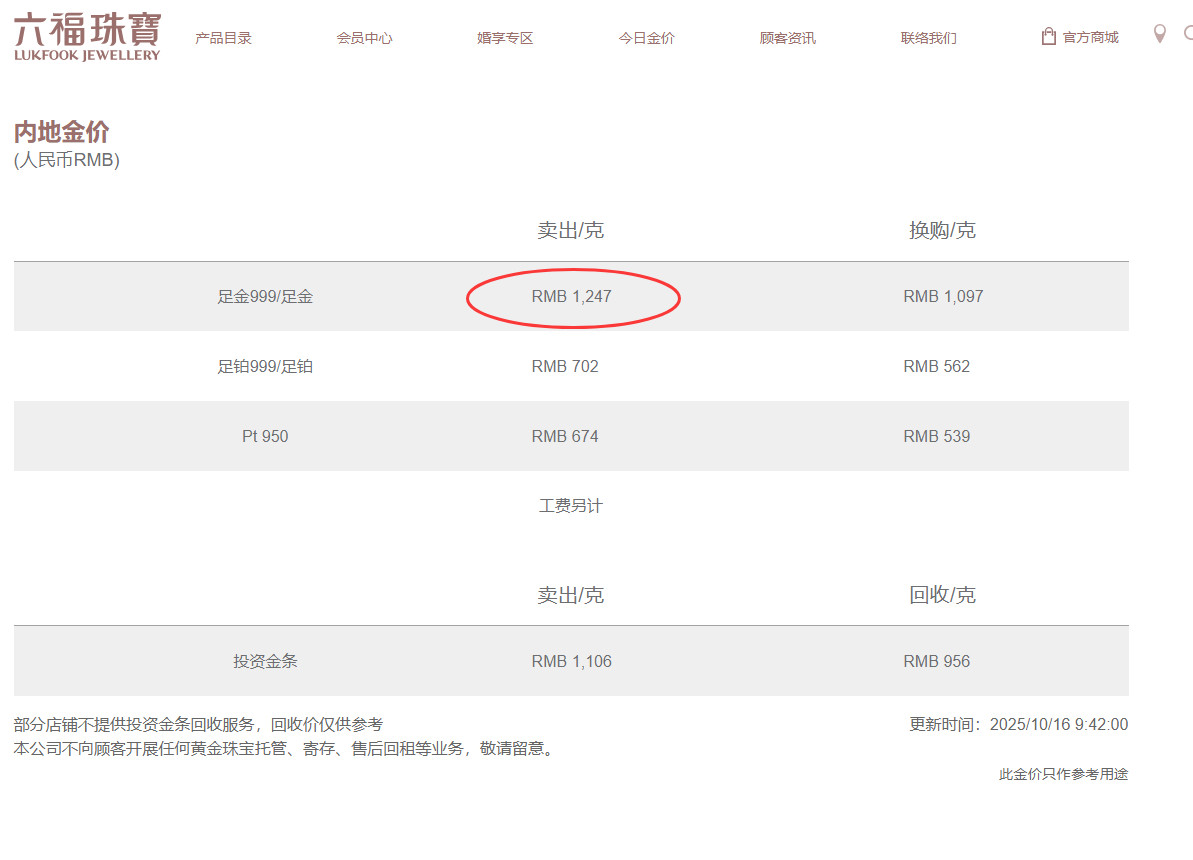Click the Pt 950 exchange price RMB 539
The width and height of the screenshot is (1193, 860).
936,437
